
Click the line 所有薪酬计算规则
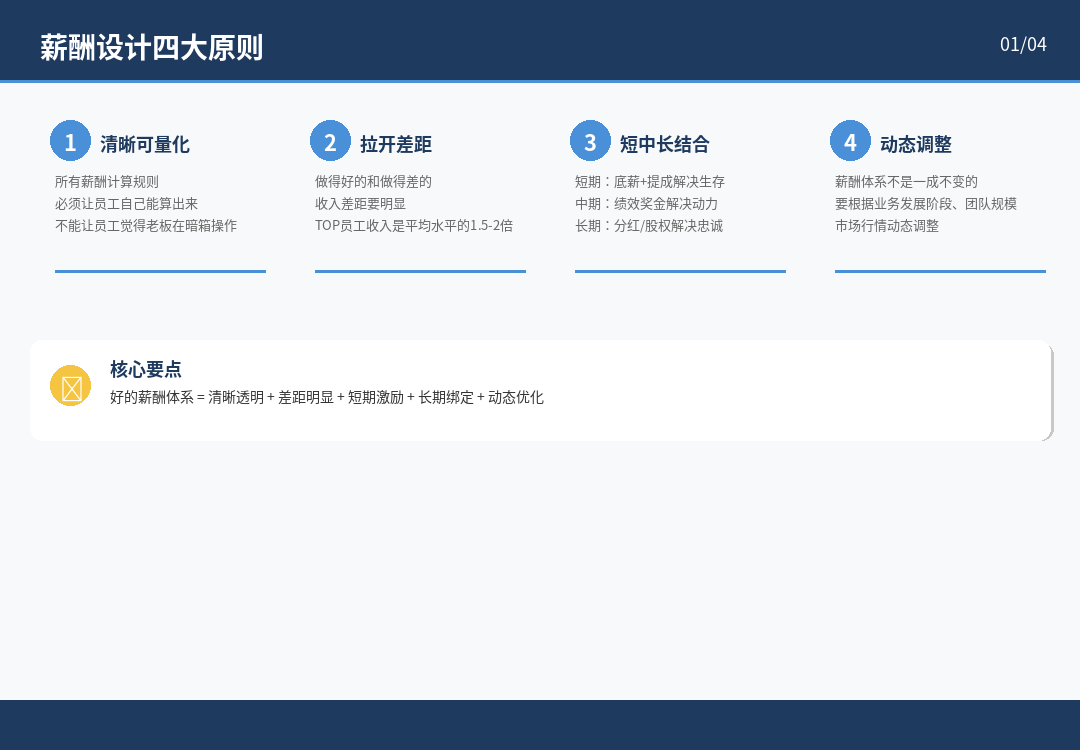[x=107, y=182]
